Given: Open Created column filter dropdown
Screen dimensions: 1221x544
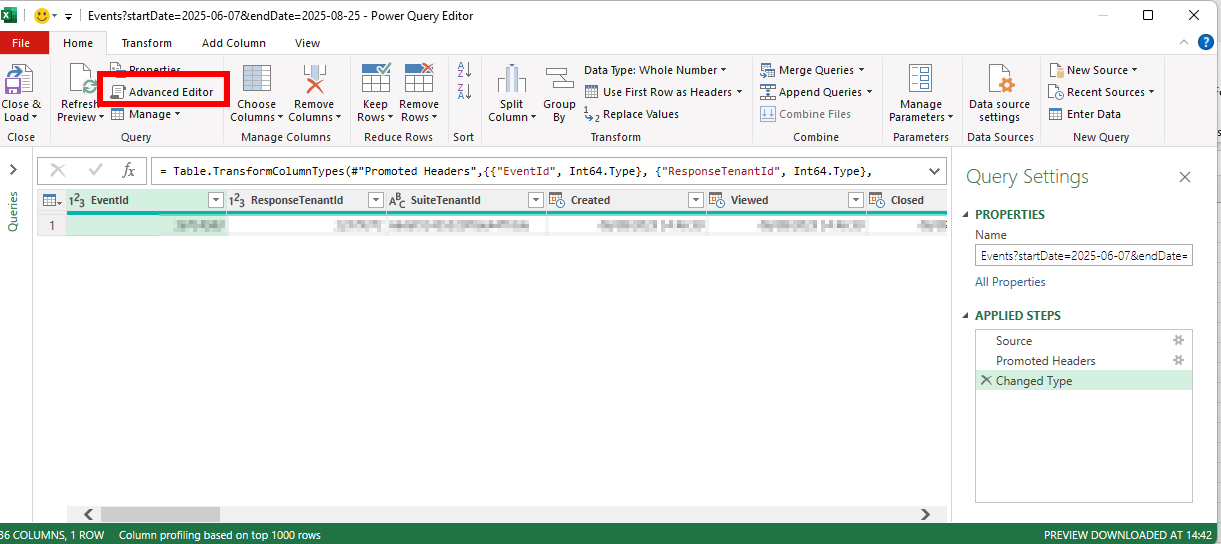Looking at the screenshot, I should (695, 200).
